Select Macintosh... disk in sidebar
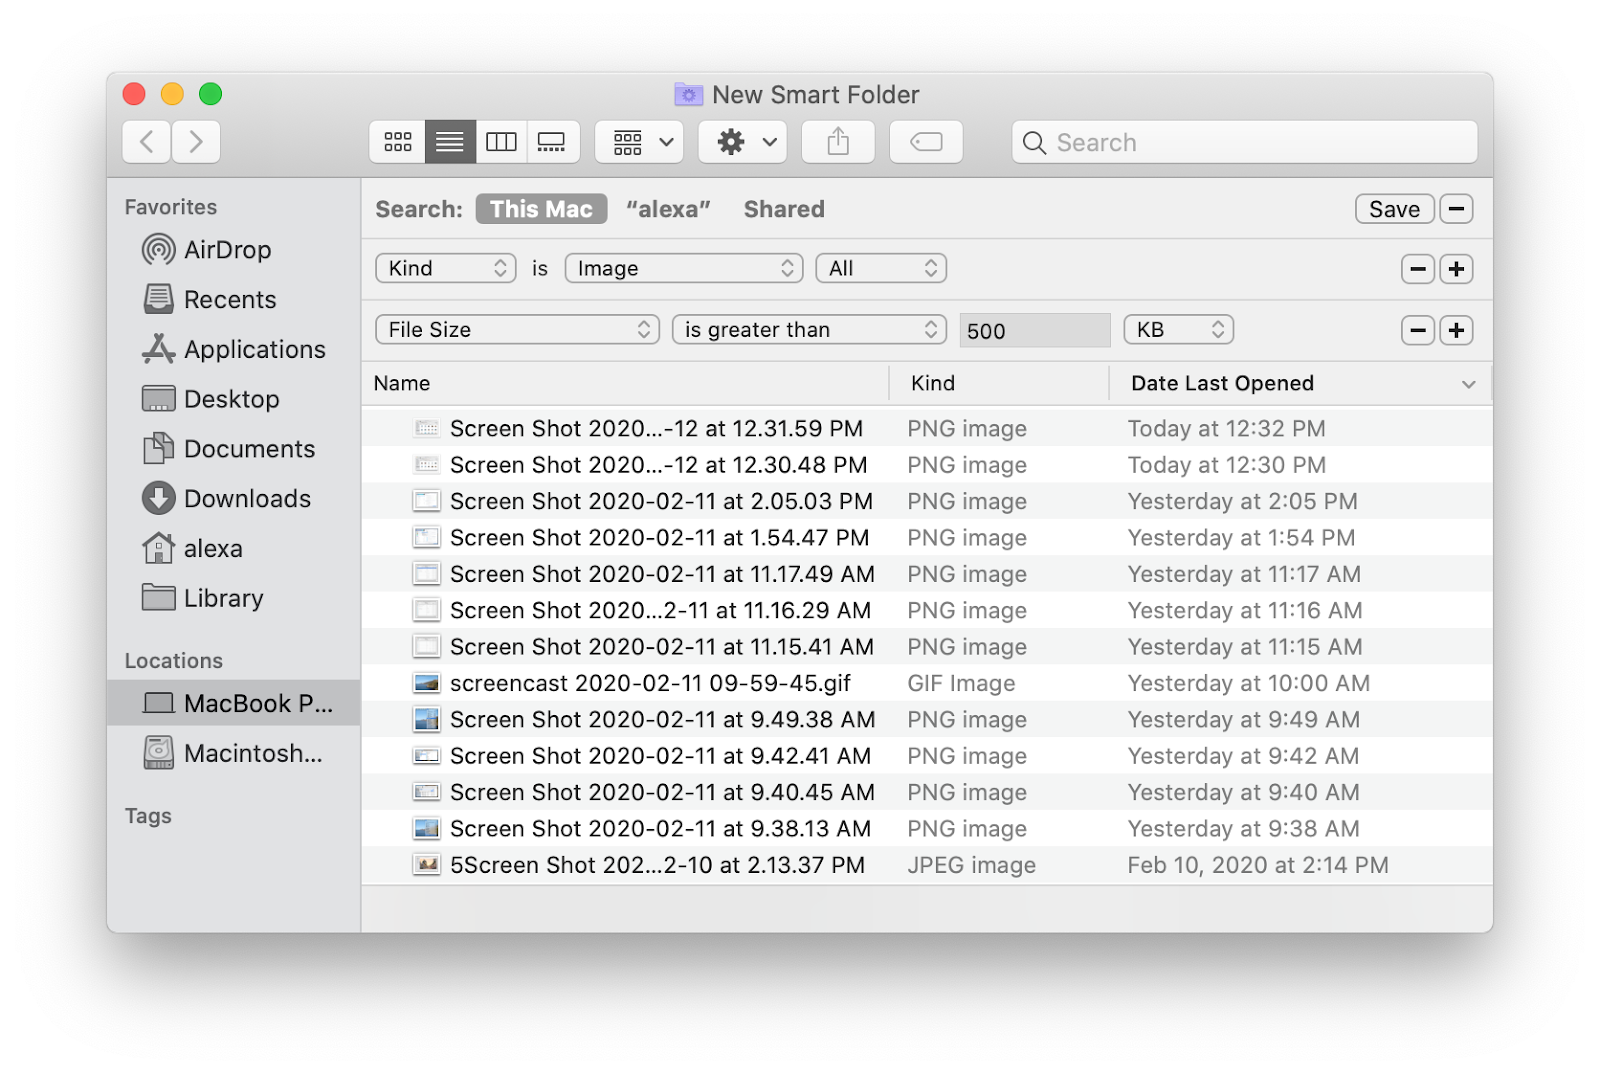Image resolution: width=1600 pixels, height=1074 pixels. point(234,753)
